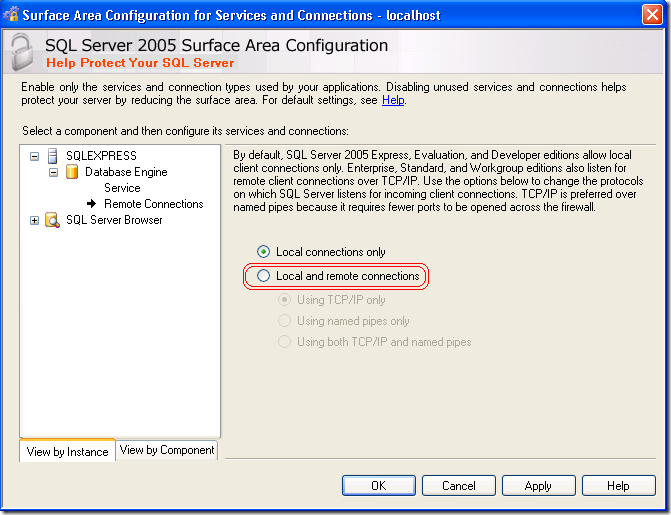
Task: Select SQL Server Browser tree label
Action: [114, 220]
